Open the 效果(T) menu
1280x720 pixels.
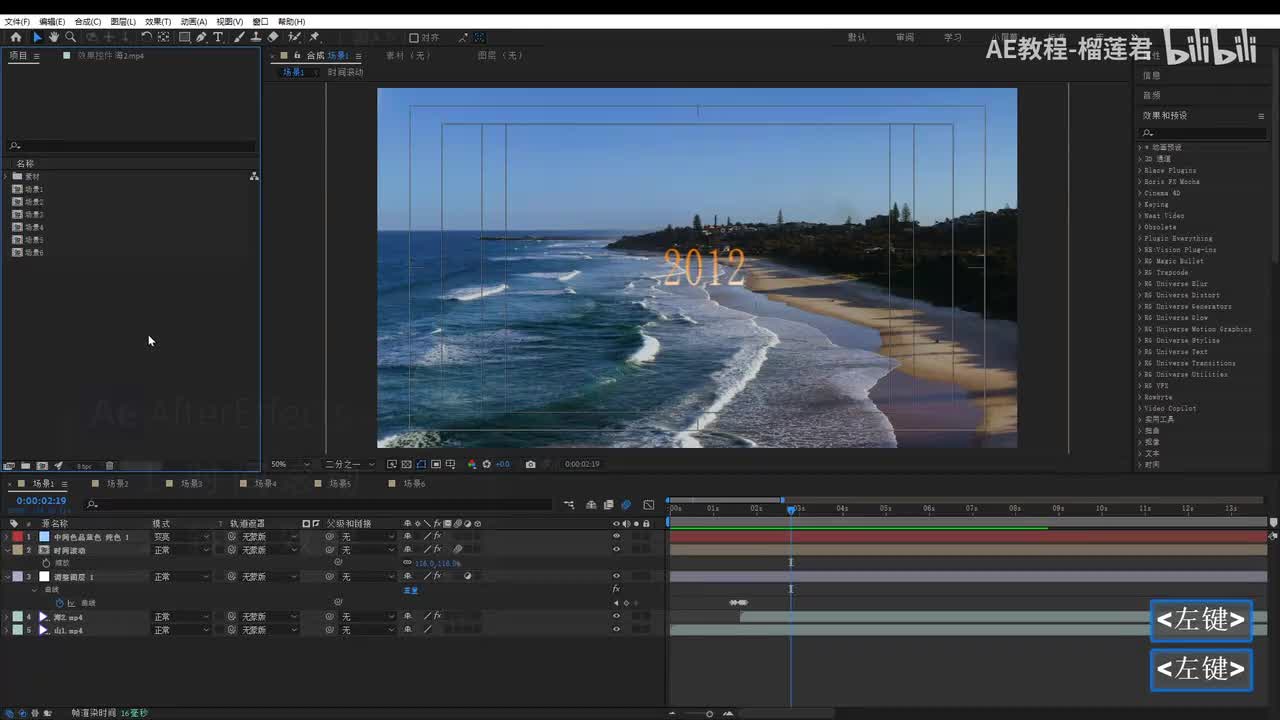coord(157,21)
